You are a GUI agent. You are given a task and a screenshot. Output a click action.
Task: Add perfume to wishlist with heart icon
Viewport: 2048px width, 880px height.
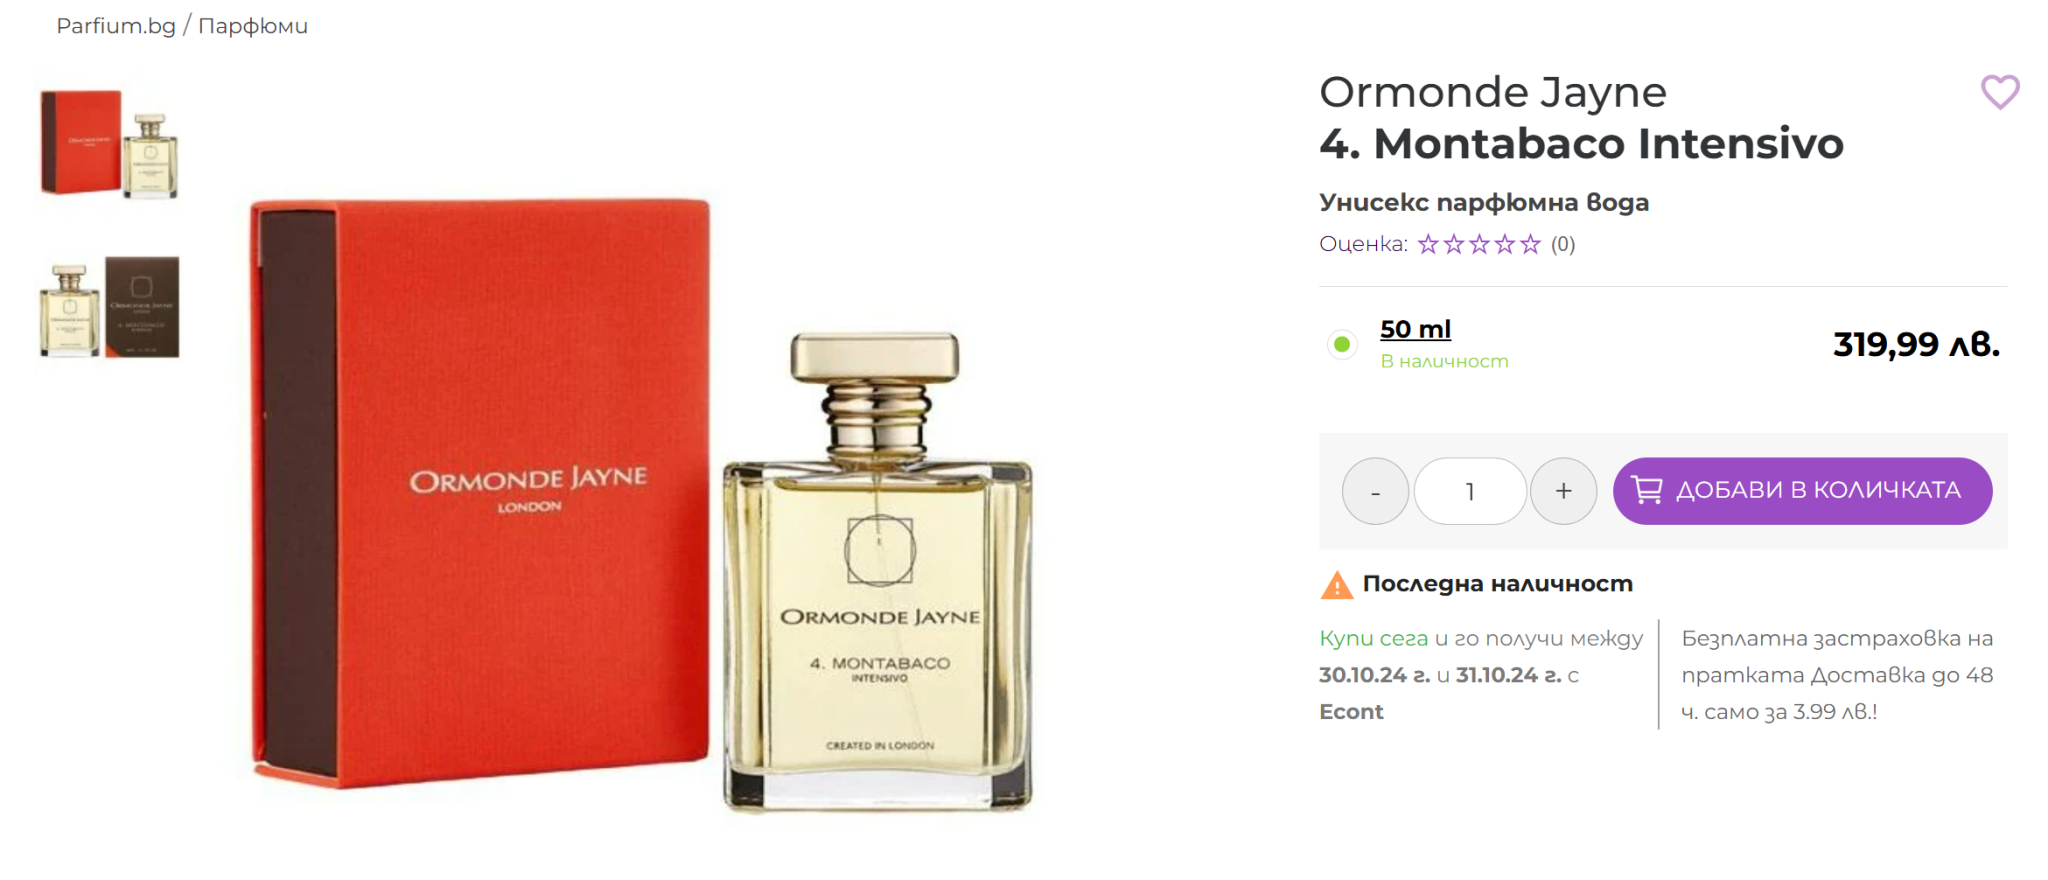tap(2000, 92)
